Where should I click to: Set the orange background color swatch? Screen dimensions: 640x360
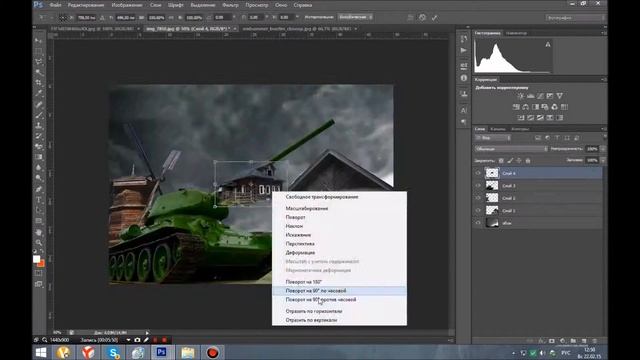(x=41, y=264)
